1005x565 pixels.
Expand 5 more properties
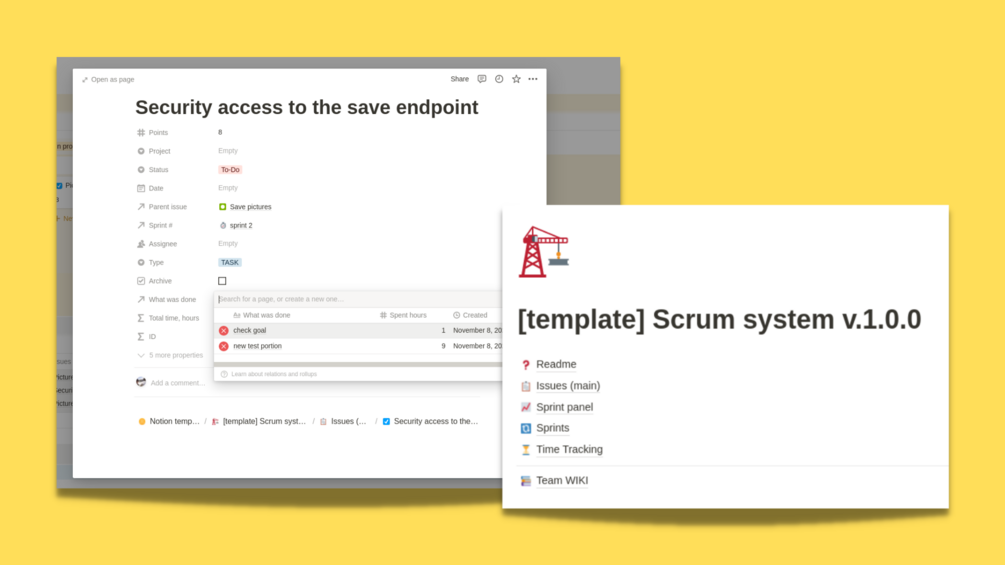coord(170,355)
